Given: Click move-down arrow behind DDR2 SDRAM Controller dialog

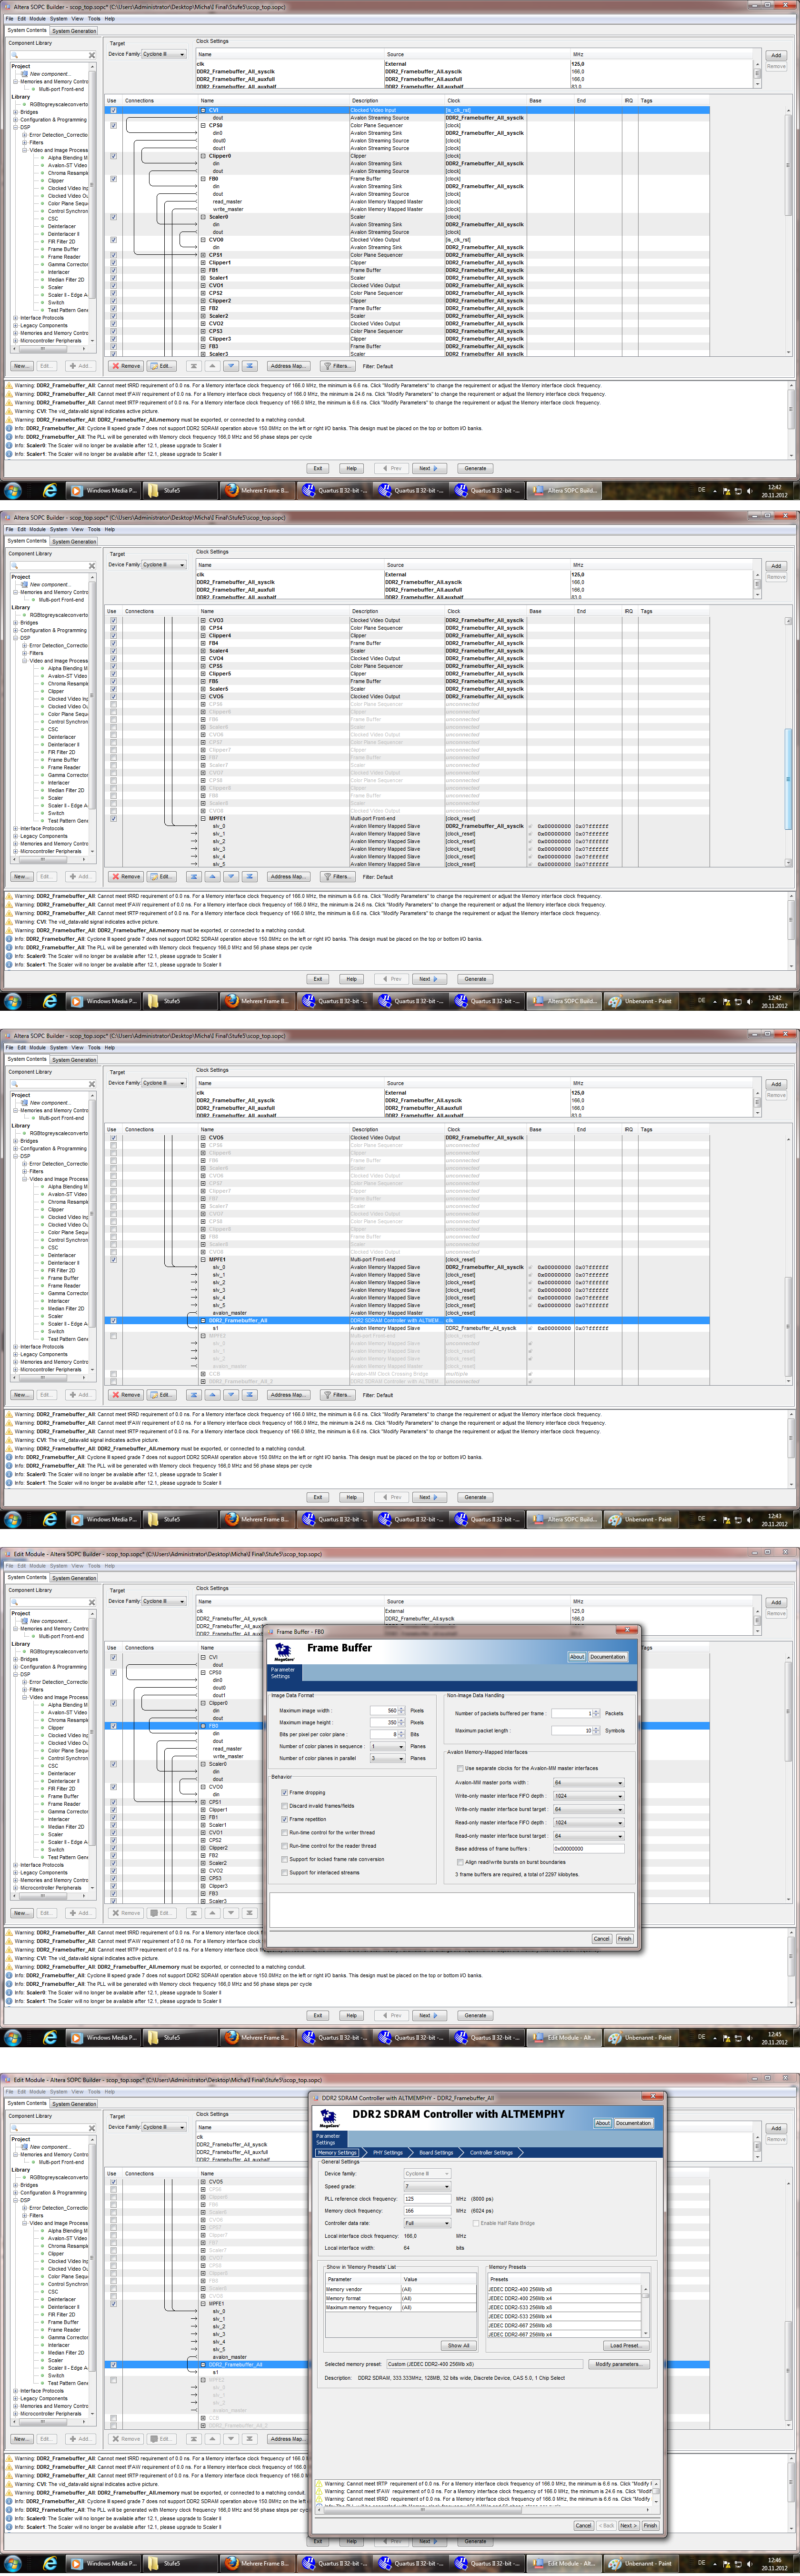Looking at the screenshot, I should click(231, 2438).
